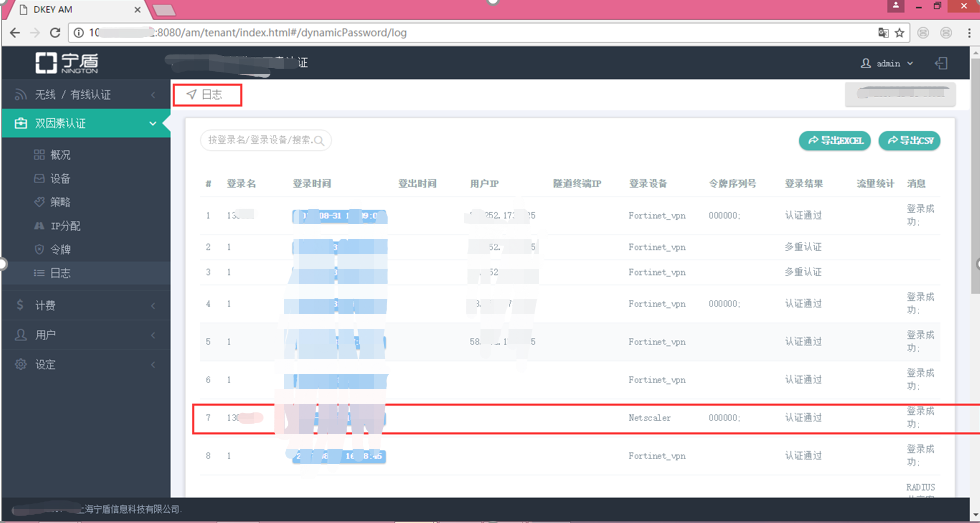Click the wireless signal icon beside 无线 / 有线认证
Screen dimensions: 980x523
point(21,95)
